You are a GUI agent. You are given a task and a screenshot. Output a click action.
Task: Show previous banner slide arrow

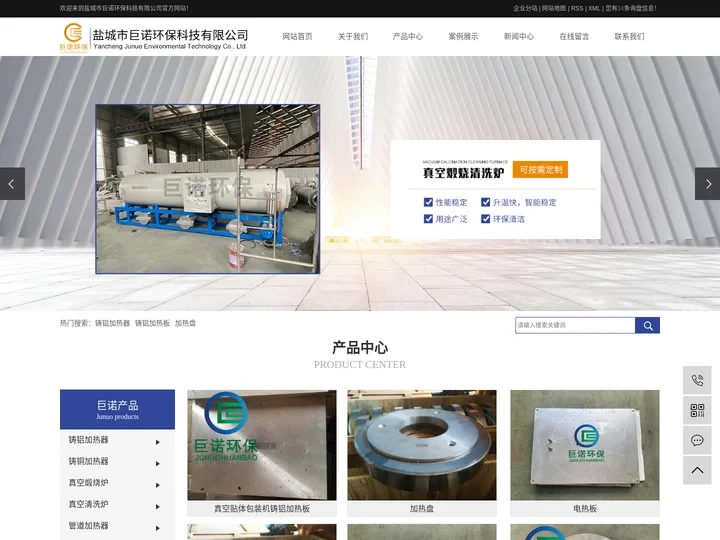pyautogui.click(x=12, y=184)
